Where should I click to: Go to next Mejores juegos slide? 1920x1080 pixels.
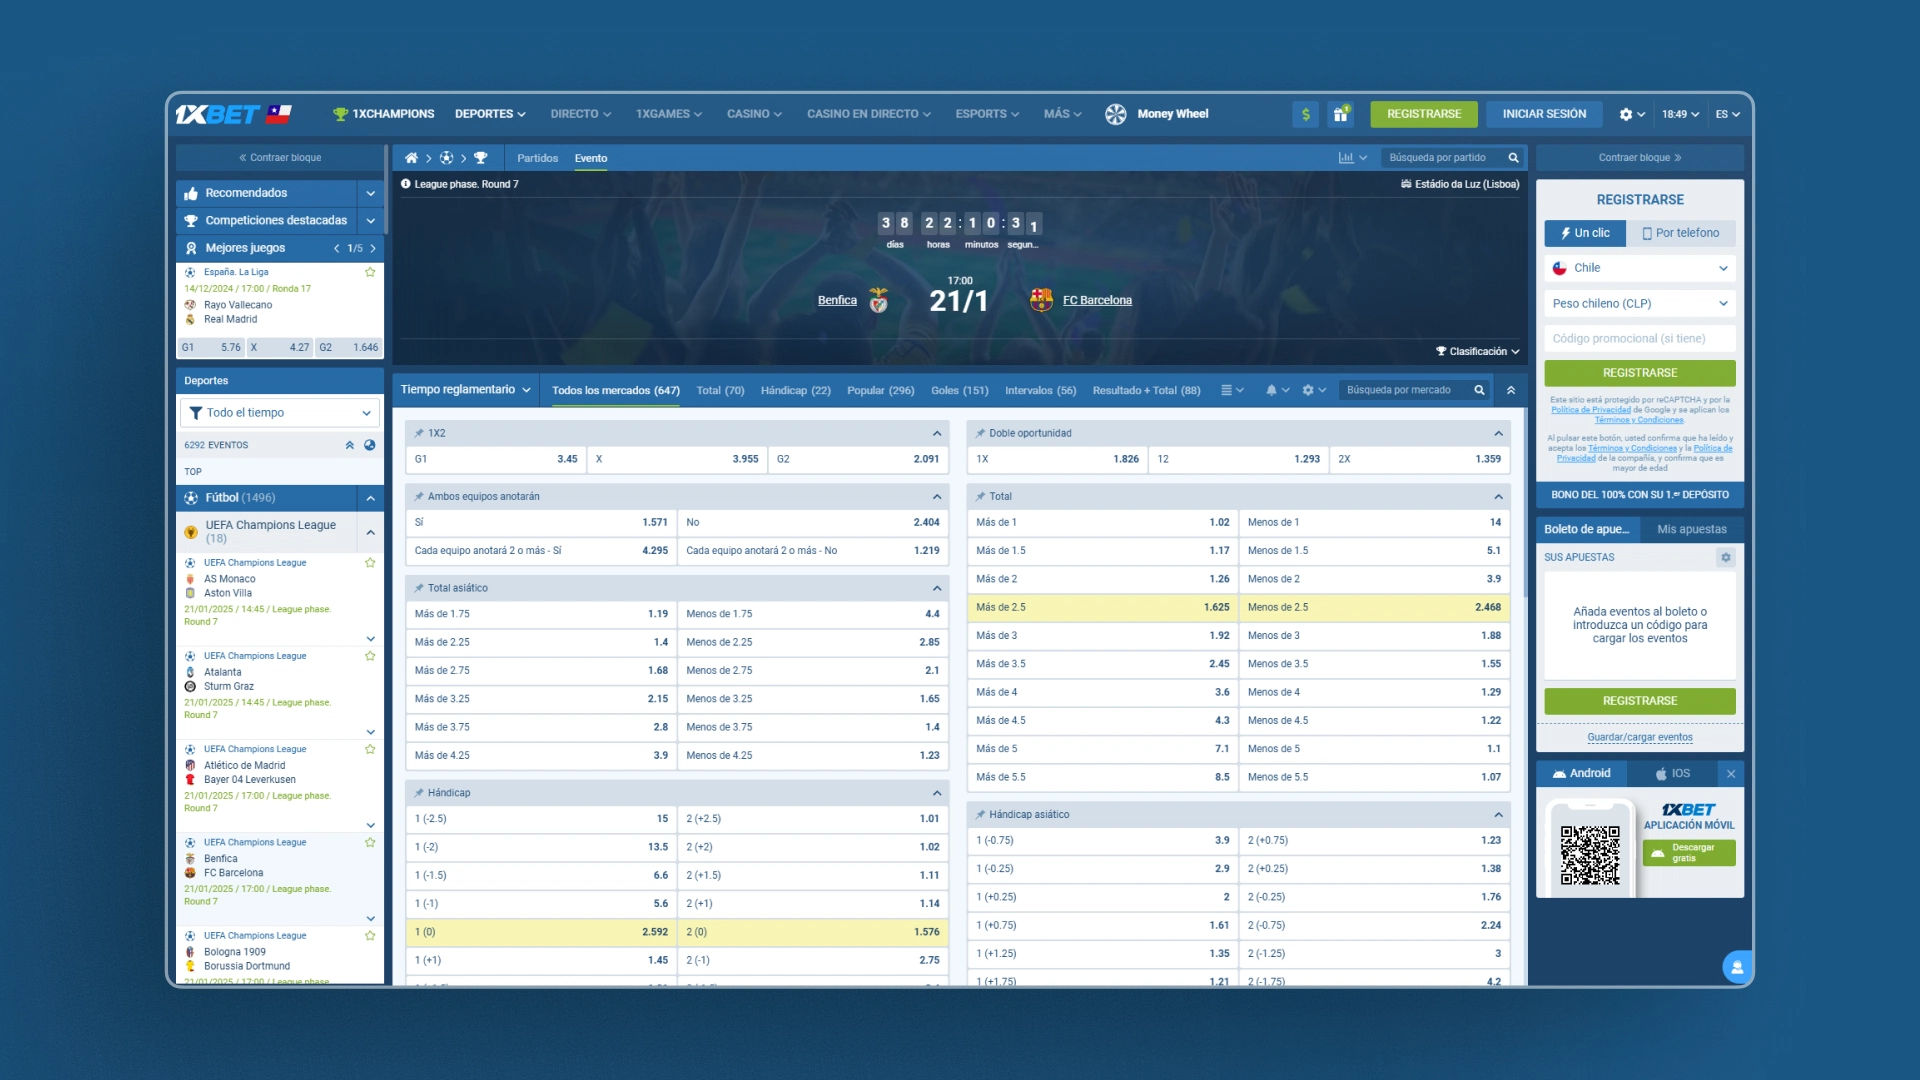coord(373,248)
